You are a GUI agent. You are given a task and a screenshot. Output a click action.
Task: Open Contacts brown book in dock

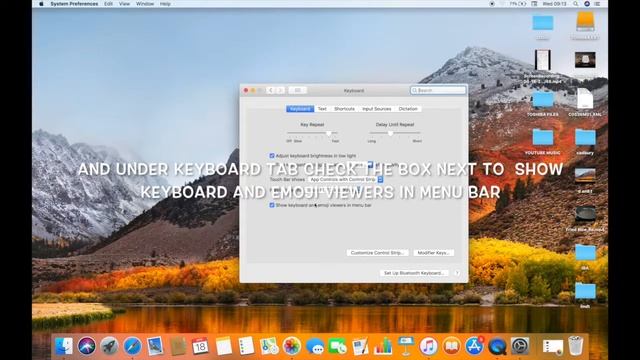coord(178,346)
